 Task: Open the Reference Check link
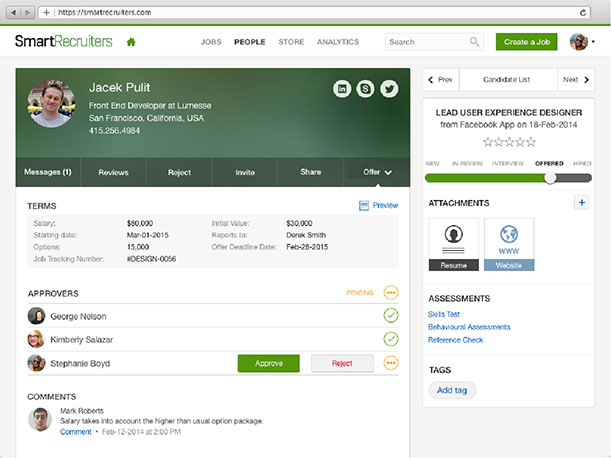456,340
